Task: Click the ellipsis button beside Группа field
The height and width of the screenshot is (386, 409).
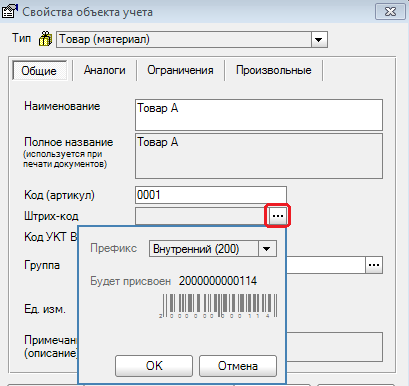Action: pos(374,265)
